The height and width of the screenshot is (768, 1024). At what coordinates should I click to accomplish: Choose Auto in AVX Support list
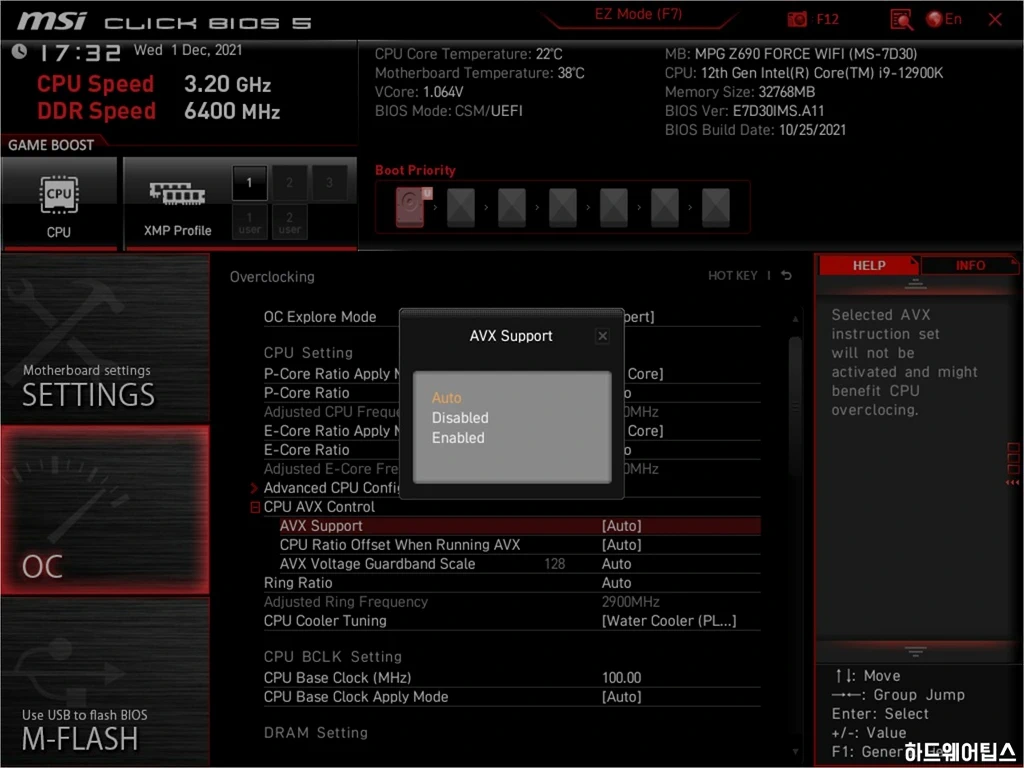coord(447,398)
